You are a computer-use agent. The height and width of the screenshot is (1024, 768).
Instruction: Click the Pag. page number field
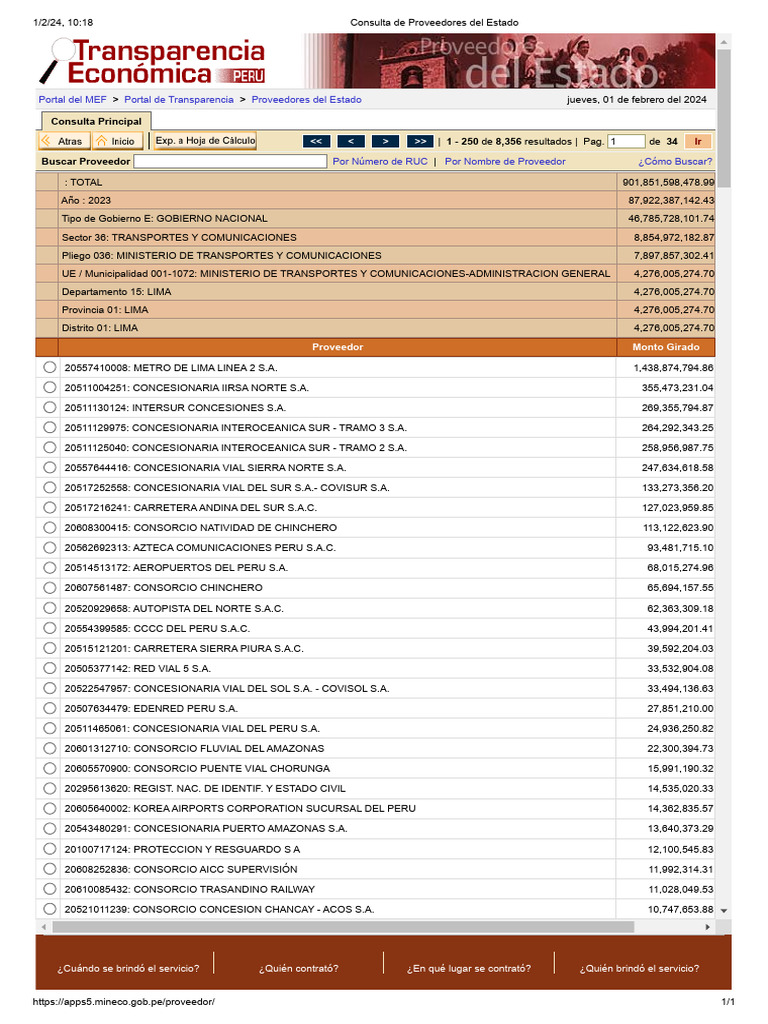pyautogui.click(x=626, y=141)
